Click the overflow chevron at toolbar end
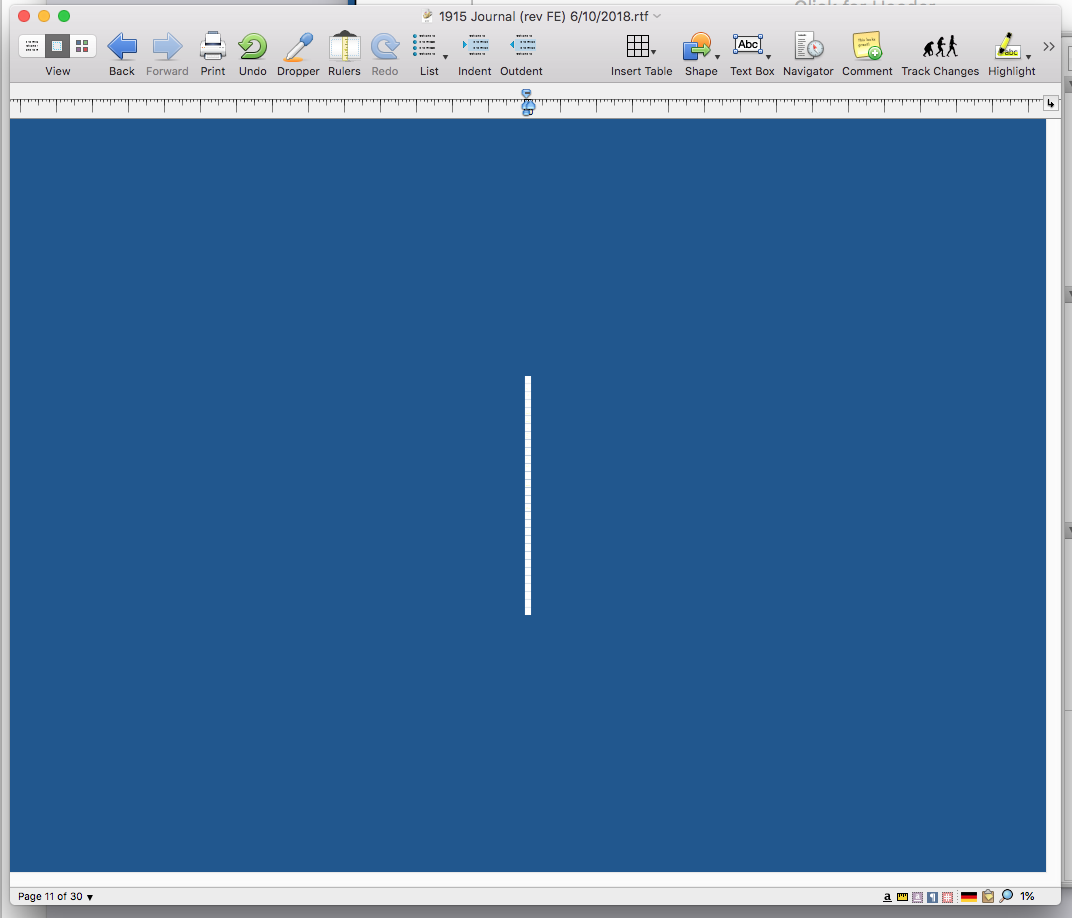Viewport: 1072px width, 918px height. click(x=1048, y=45)
